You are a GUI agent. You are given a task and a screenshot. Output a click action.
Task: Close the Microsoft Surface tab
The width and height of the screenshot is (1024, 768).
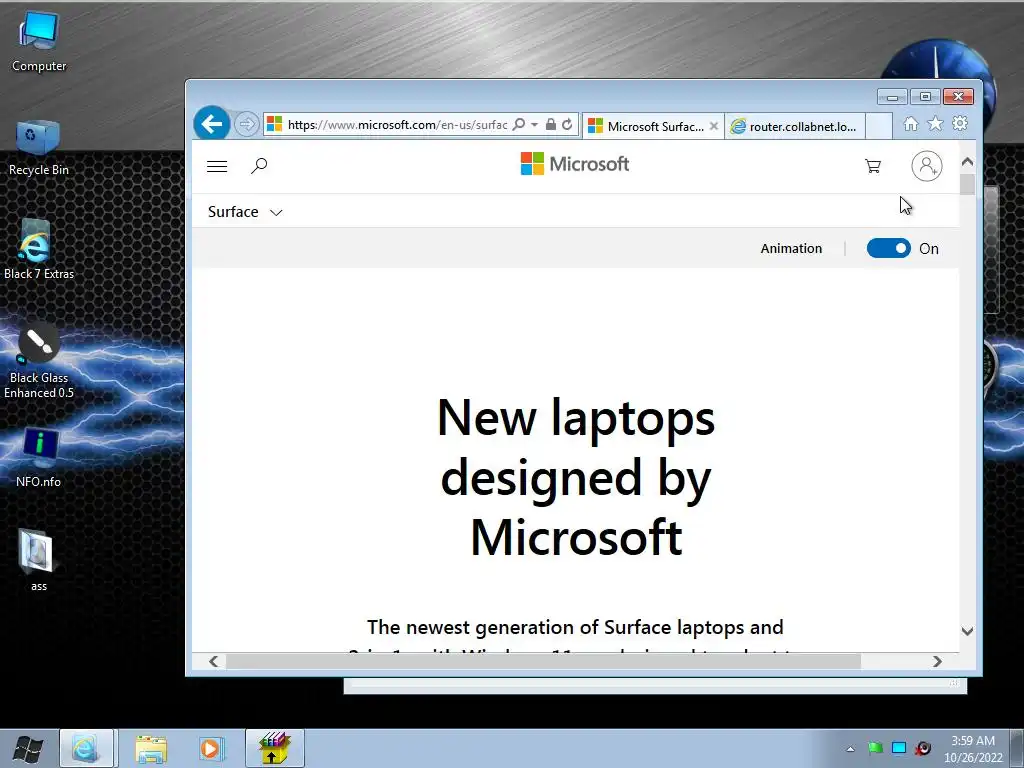[x=714, y=126]
